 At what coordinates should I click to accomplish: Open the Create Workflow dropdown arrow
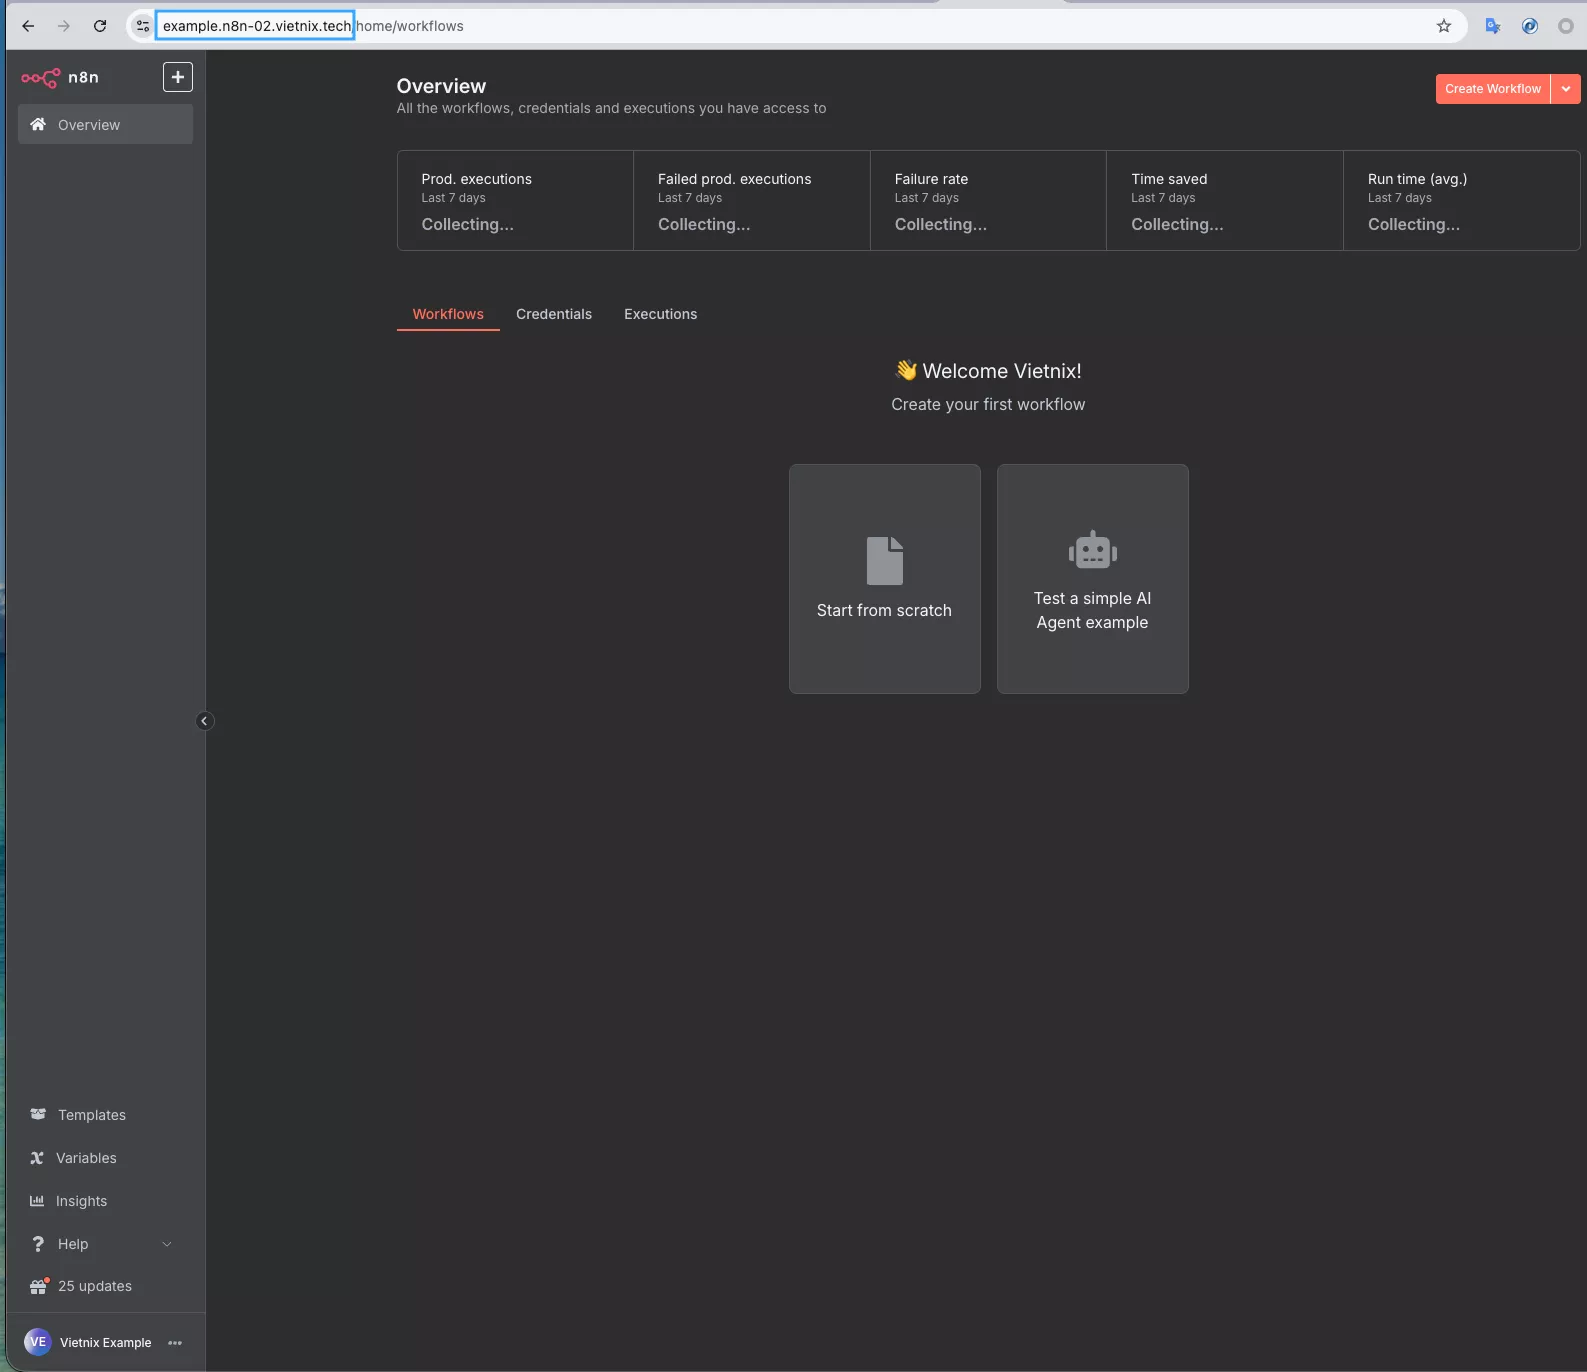(1565, 89)
